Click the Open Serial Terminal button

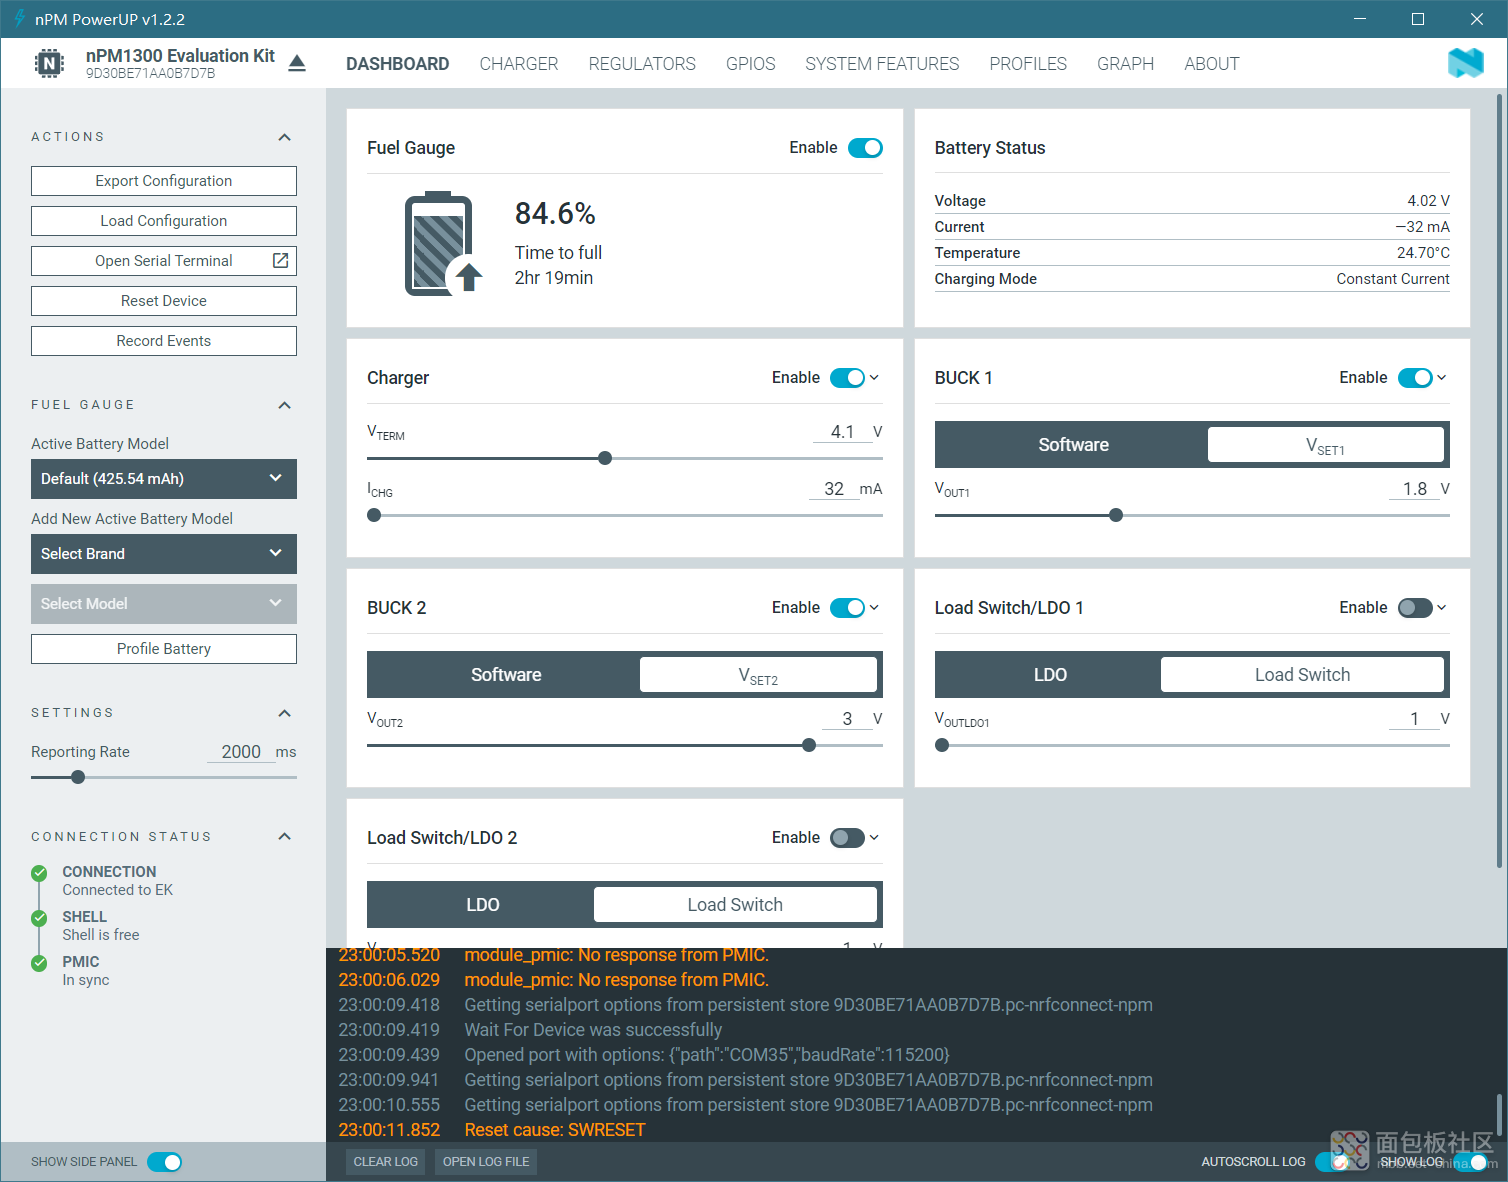coord(164,261)
